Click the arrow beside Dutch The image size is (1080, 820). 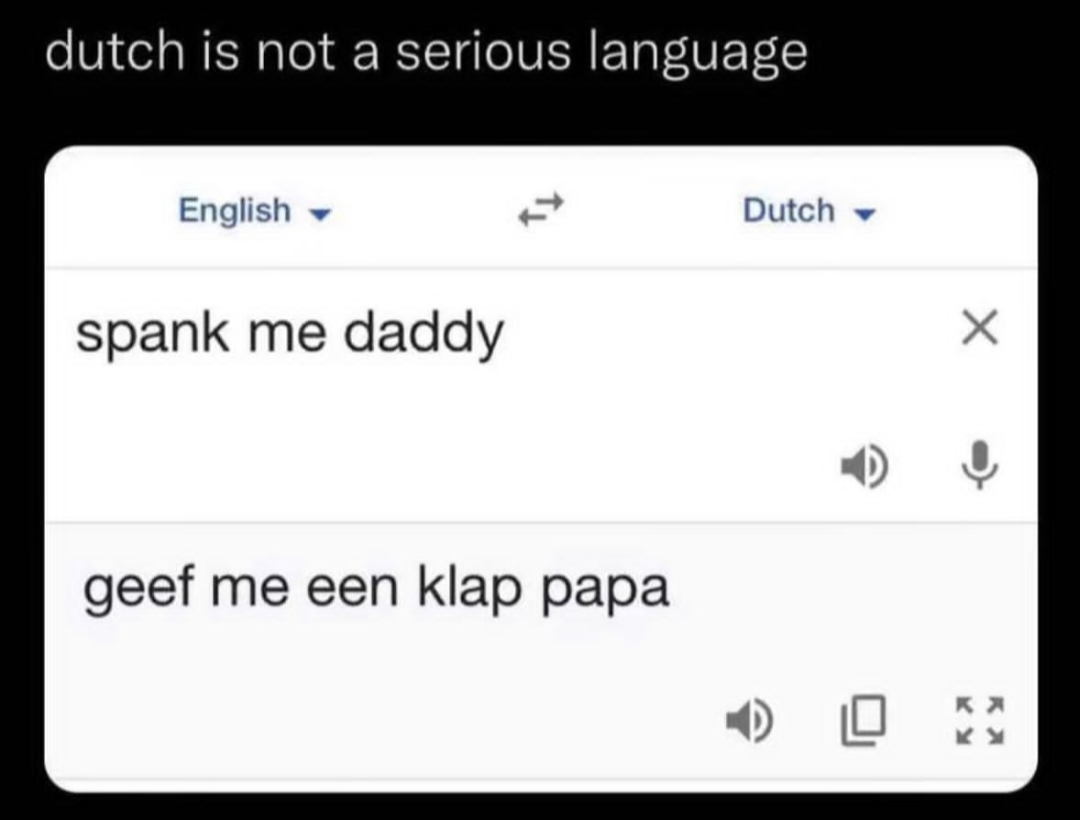[x=864, y=212]
